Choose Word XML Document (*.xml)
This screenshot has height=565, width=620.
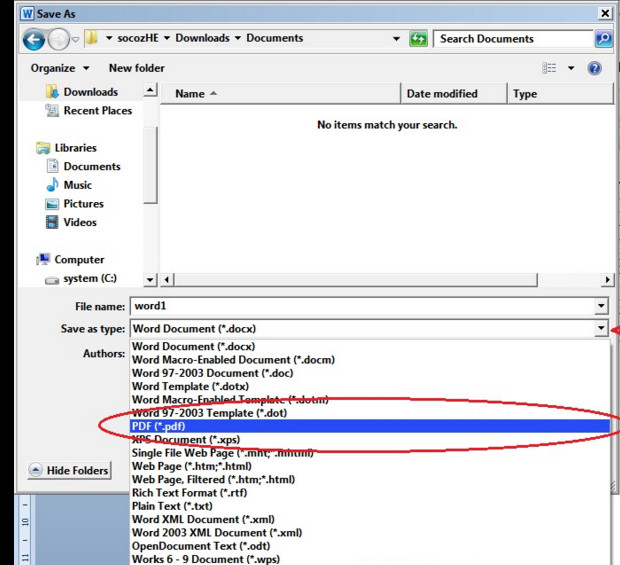(370, 520)
